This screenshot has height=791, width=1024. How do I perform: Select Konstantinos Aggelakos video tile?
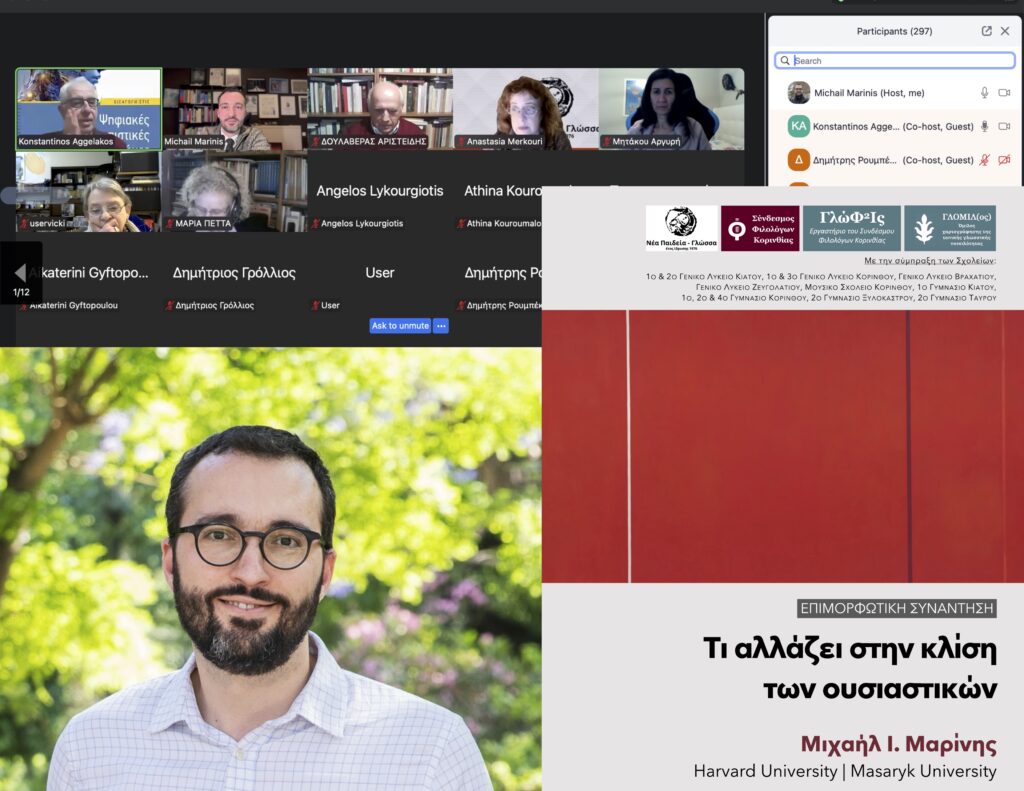[x=88, y=108]
